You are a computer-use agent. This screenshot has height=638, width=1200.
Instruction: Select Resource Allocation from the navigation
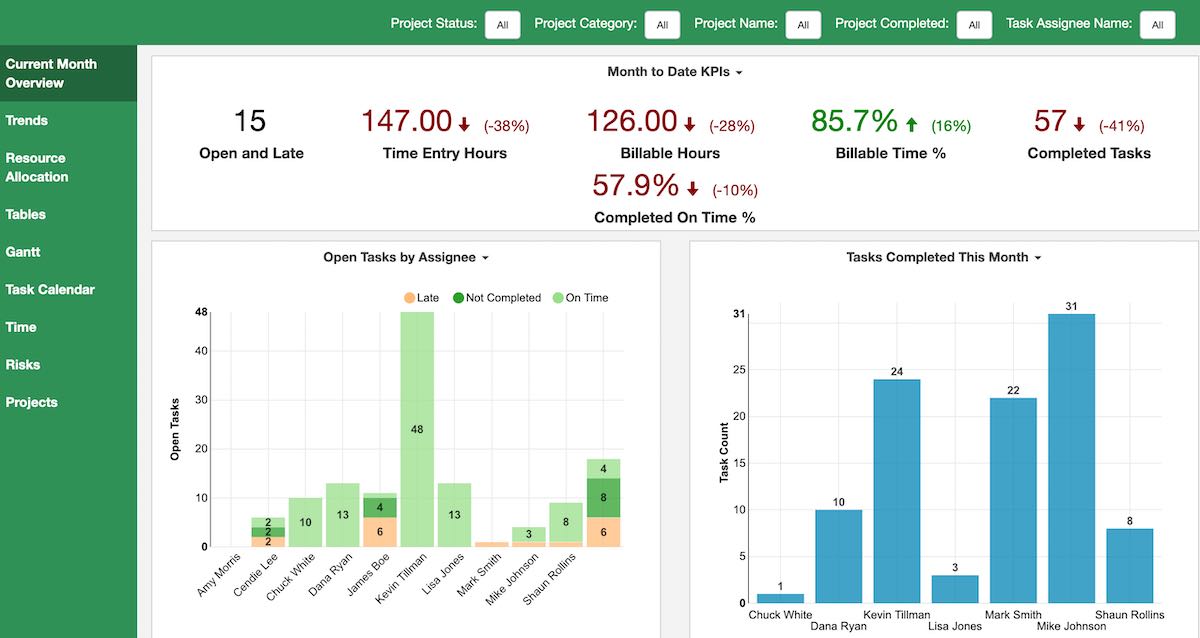[x=35, y=166]
